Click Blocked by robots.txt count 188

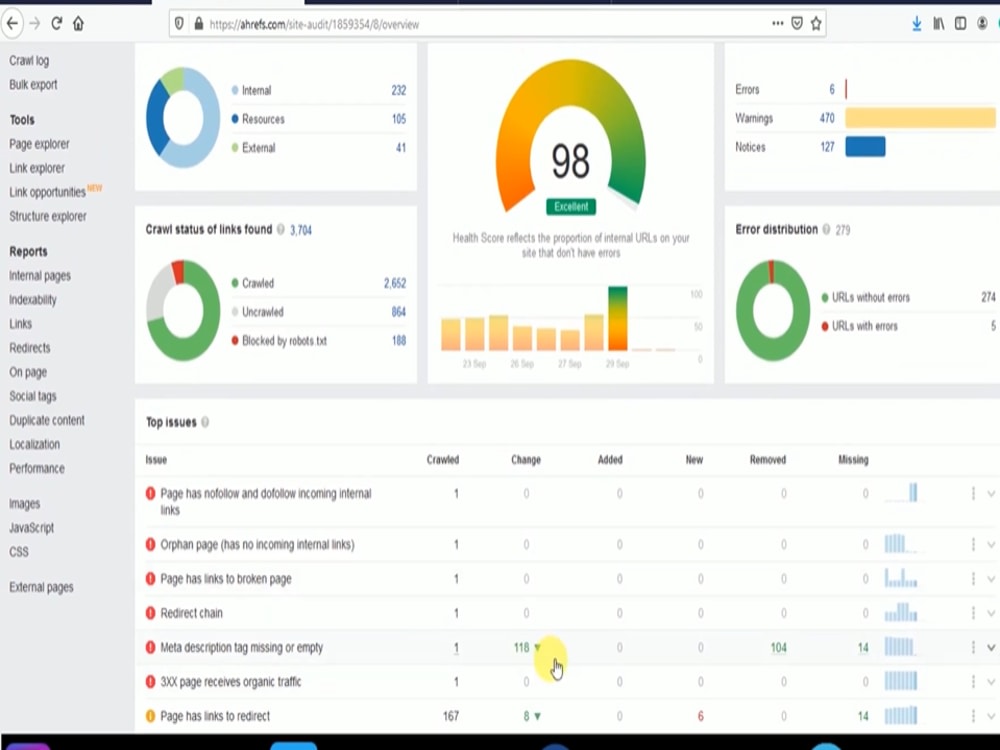[399, 341]
